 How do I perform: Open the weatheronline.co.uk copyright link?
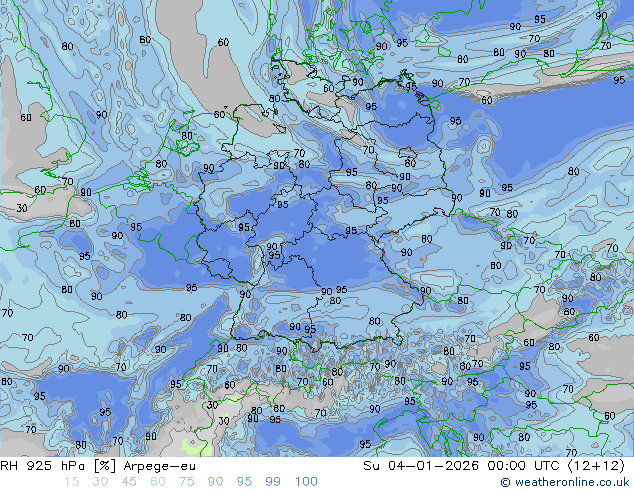565,482
